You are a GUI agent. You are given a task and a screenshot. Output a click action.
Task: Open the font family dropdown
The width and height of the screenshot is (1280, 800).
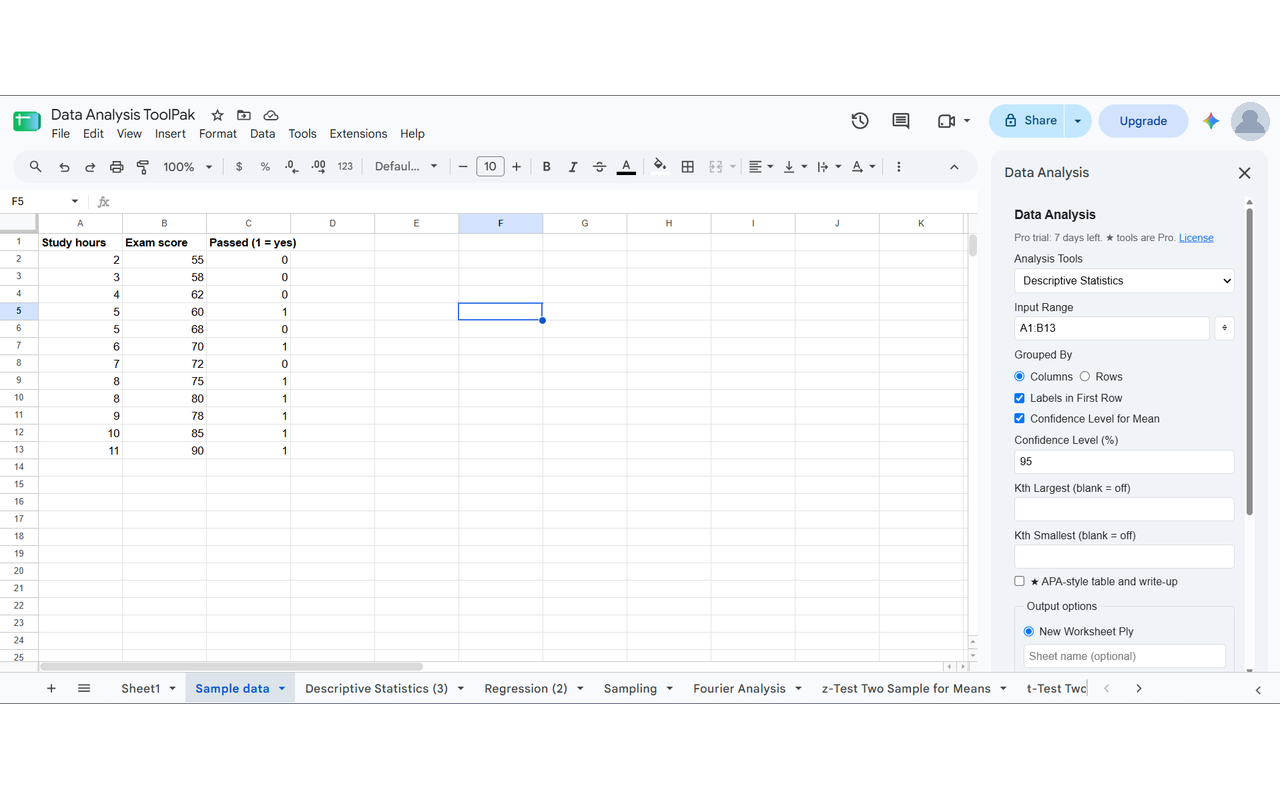(x=406, y=167)
